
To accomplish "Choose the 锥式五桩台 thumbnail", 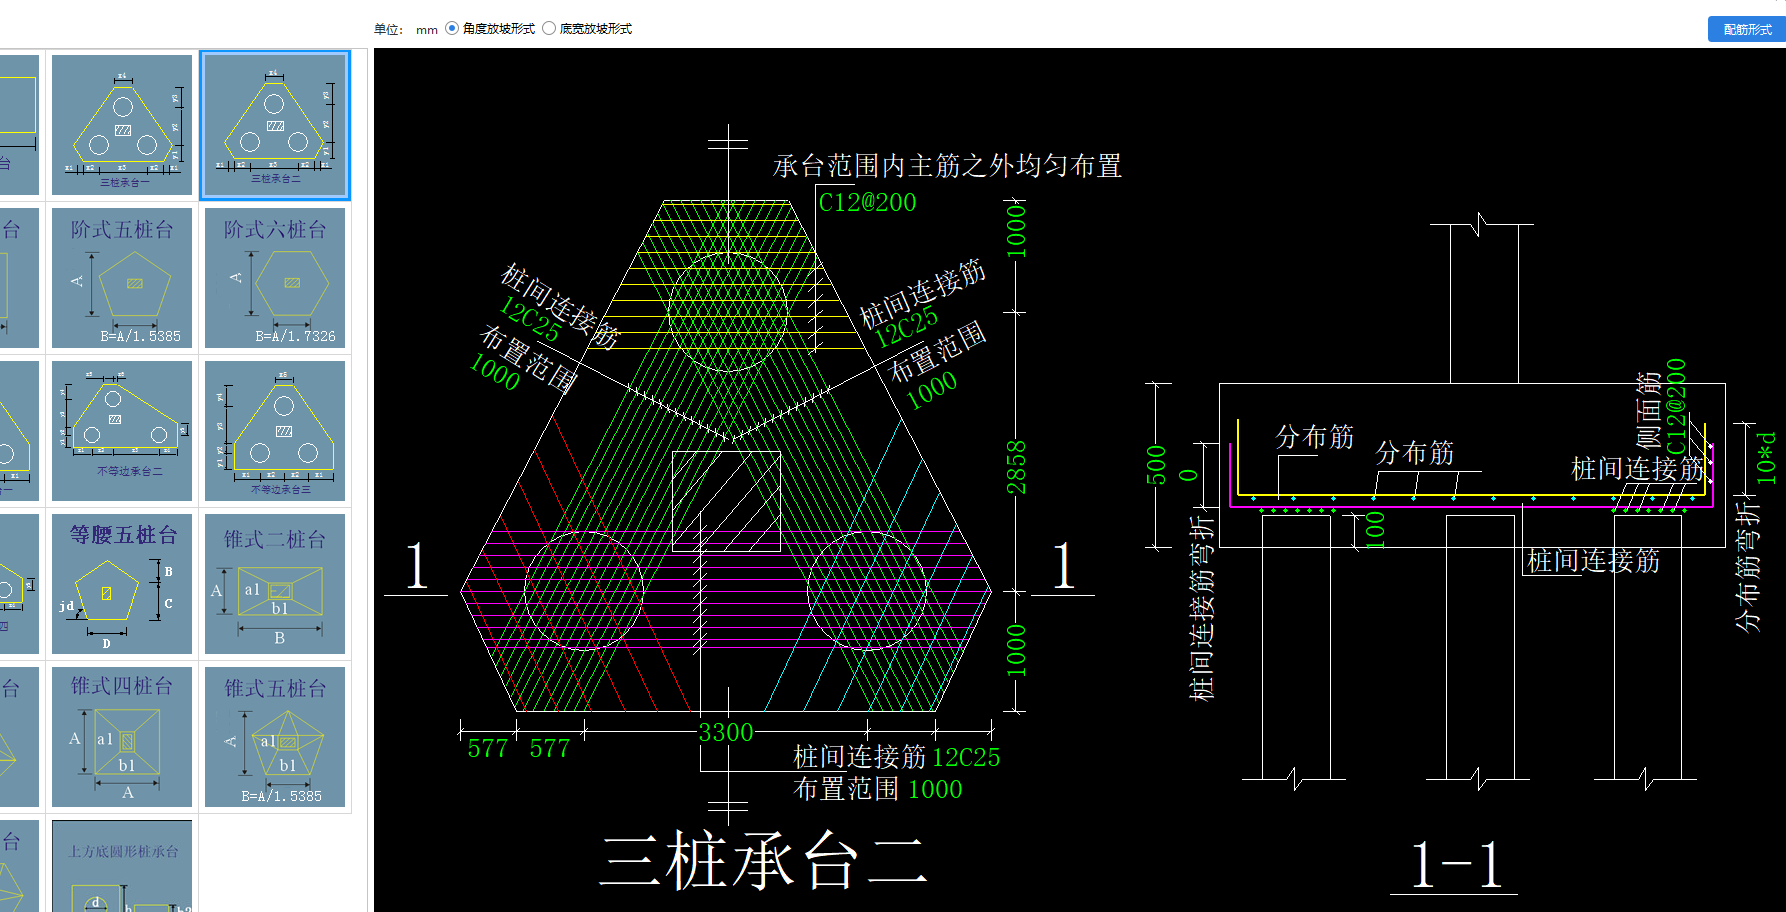I will [x=275, y=737].
